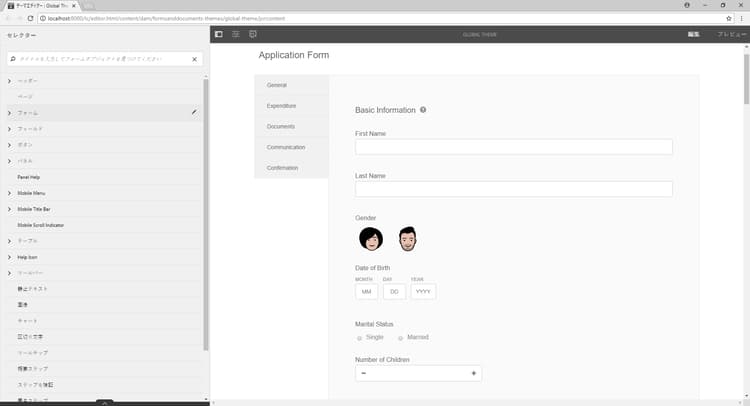Click the MM month field
Screen dimensions: 750x406
coord(366,291)
